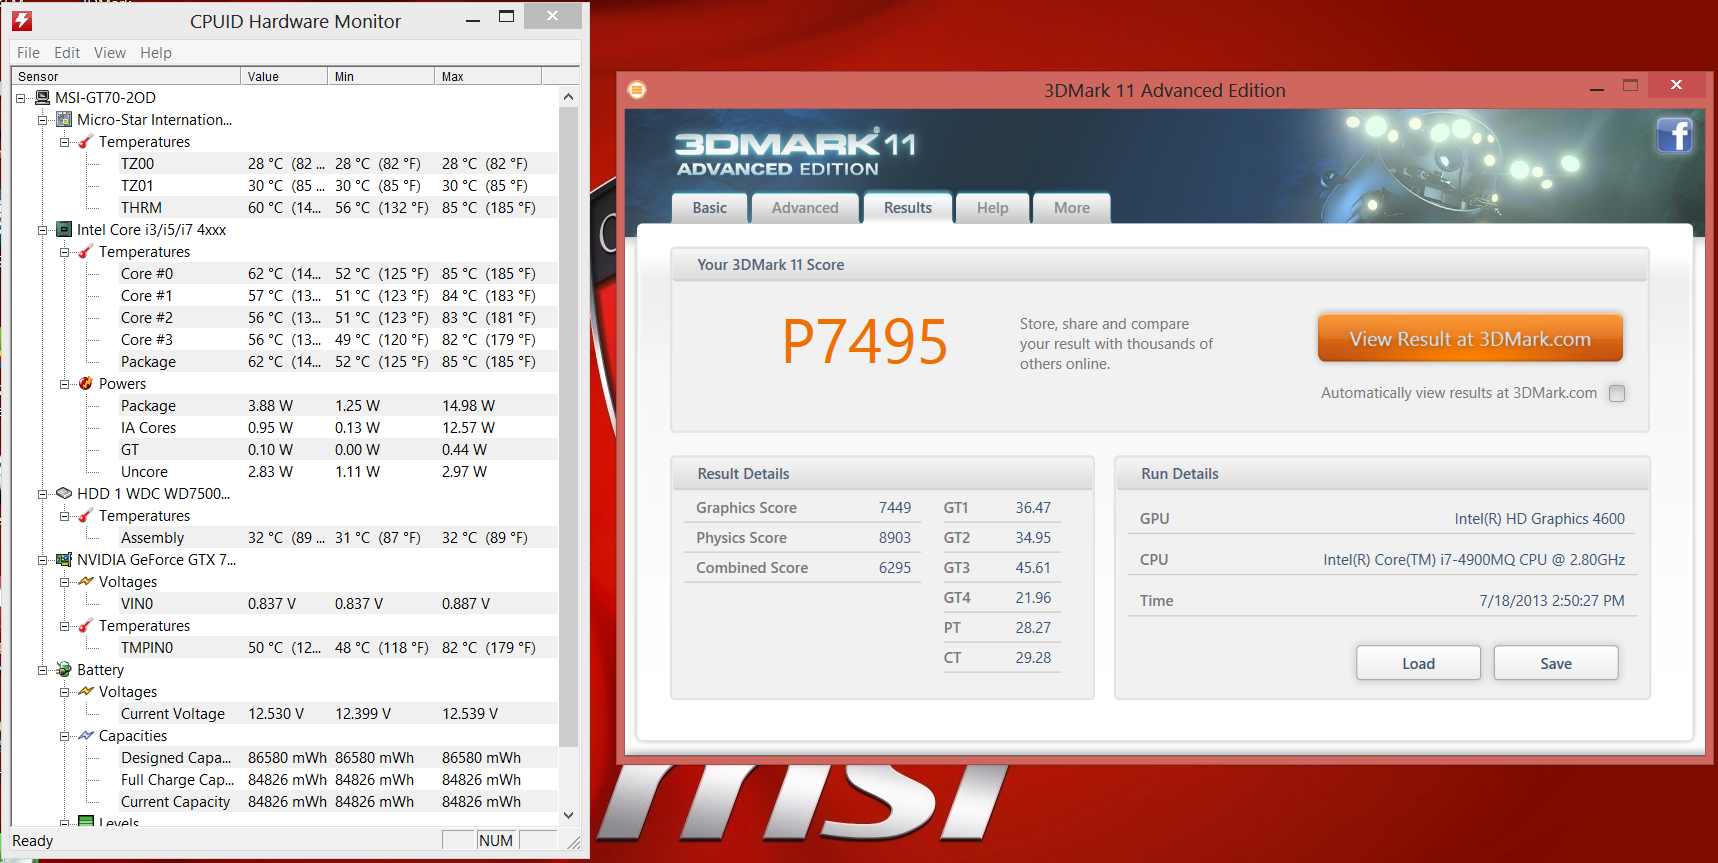1718x863 pixels.
Task: Click the CPUID Hardware Monitor lightning app icon
Action: point(22,20)
